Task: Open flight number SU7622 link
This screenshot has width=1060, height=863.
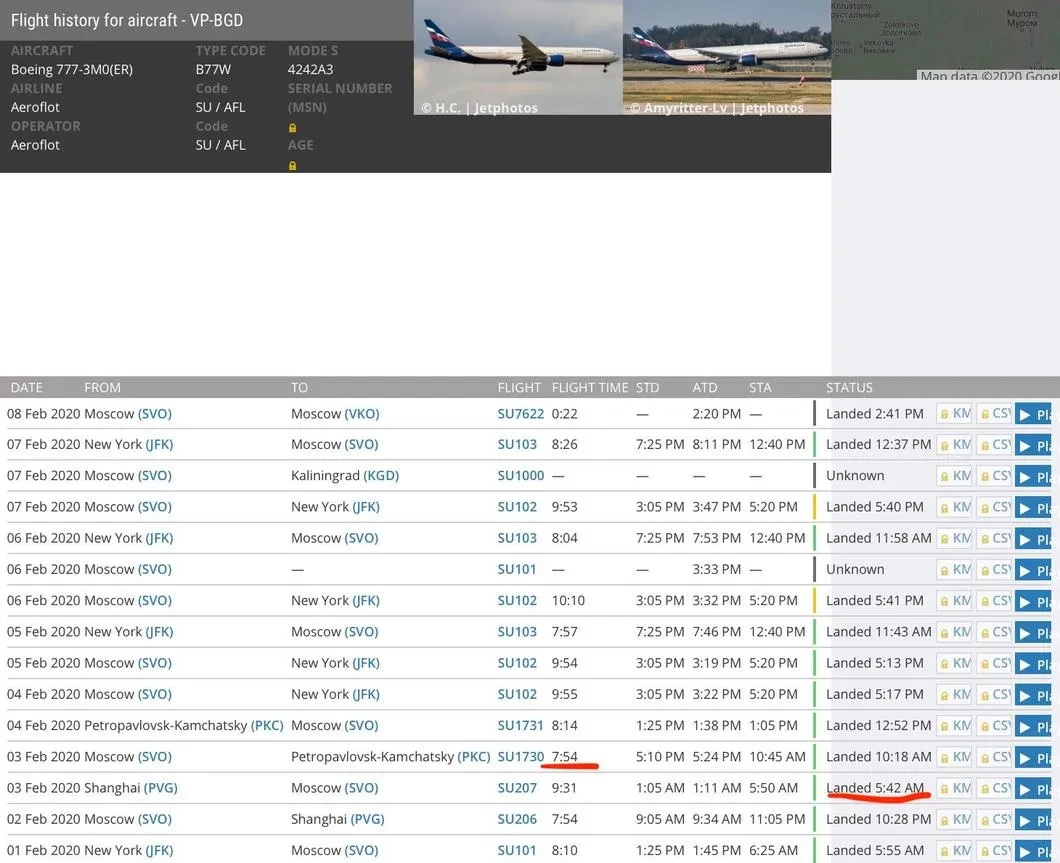Action: (520, 414)
